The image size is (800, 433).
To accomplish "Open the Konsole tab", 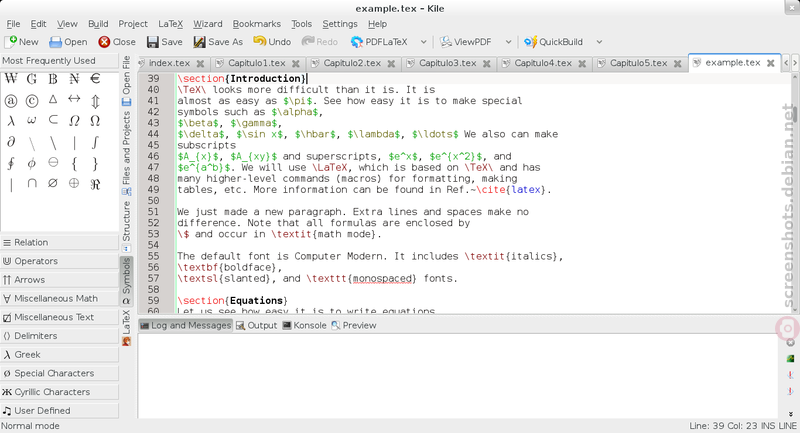I will point(304,325).
